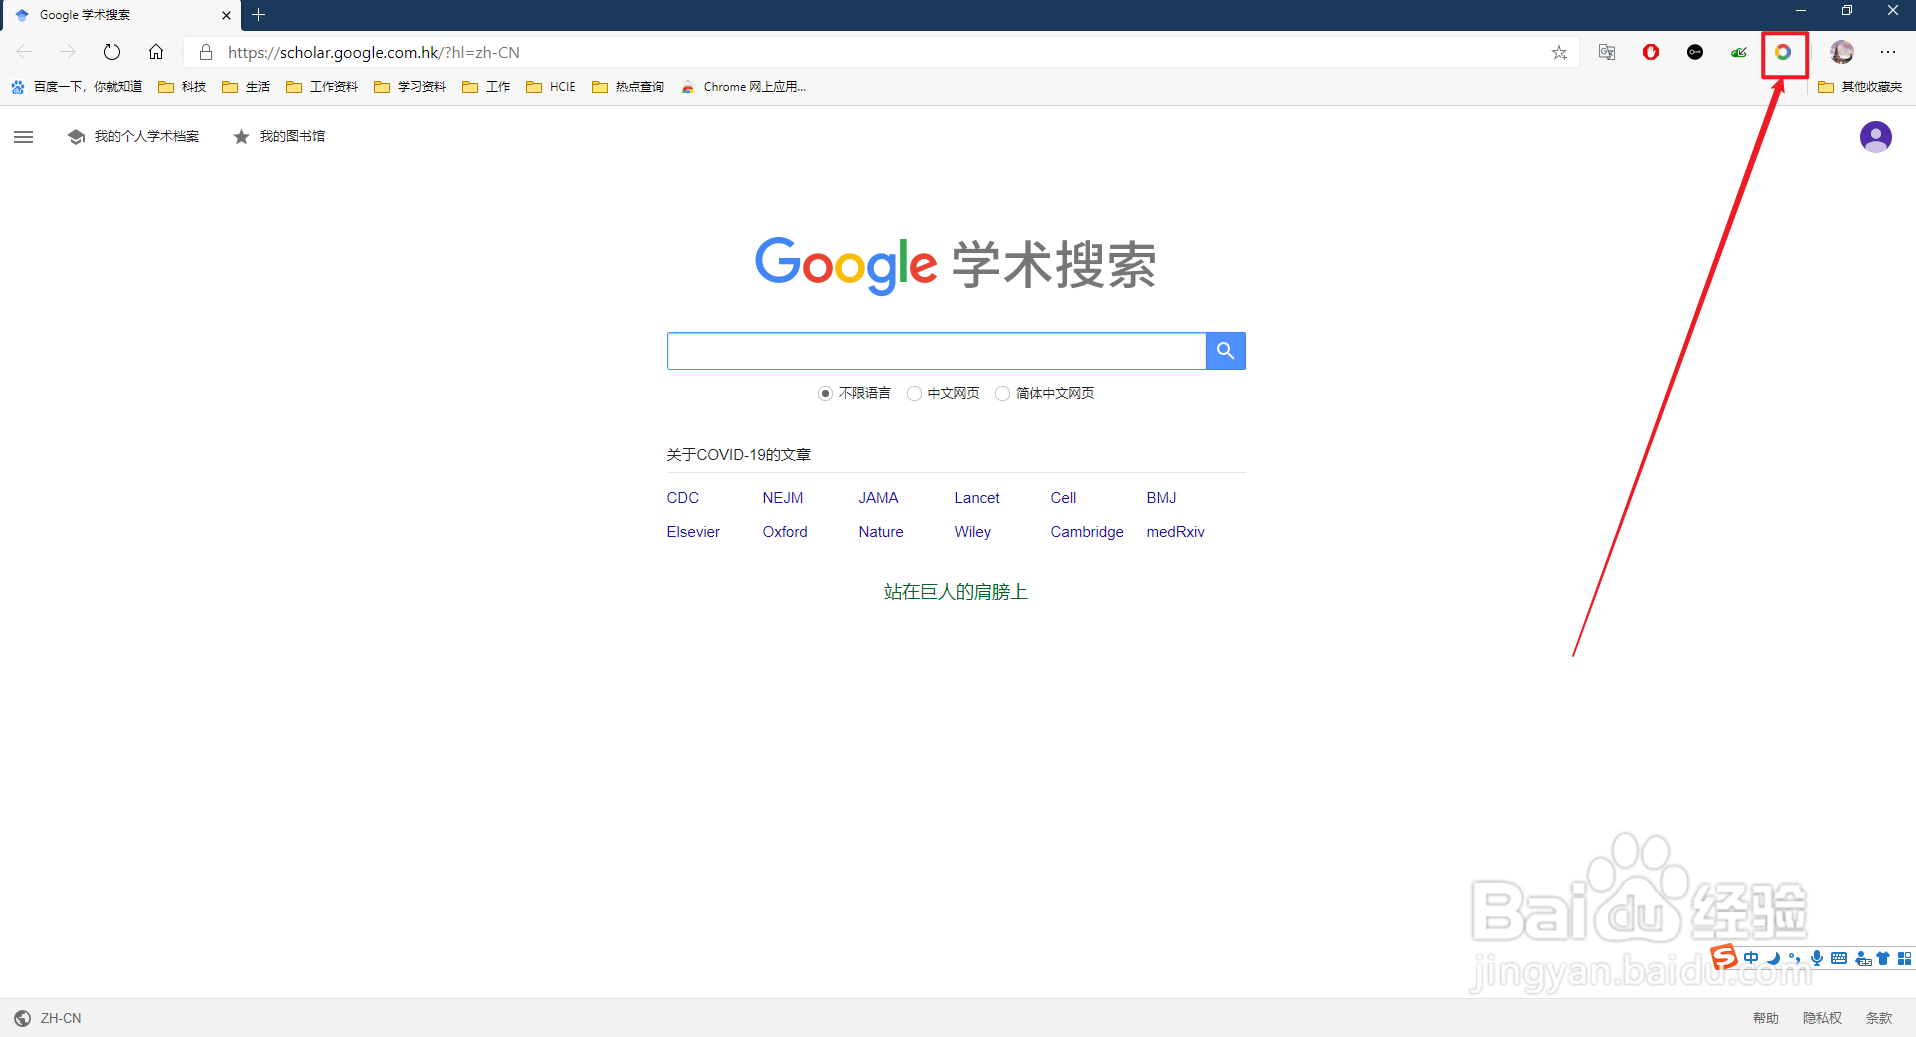This screenshot has width=1916, height=1037.
Task: Open the browser three-dot settings menu
Action: tap(1888, 52)
